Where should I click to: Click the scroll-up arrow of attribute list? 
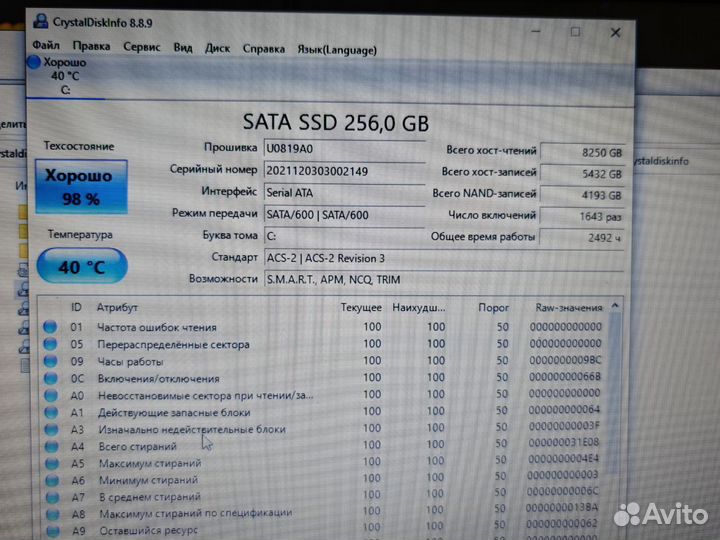click(x=615, y=305)
